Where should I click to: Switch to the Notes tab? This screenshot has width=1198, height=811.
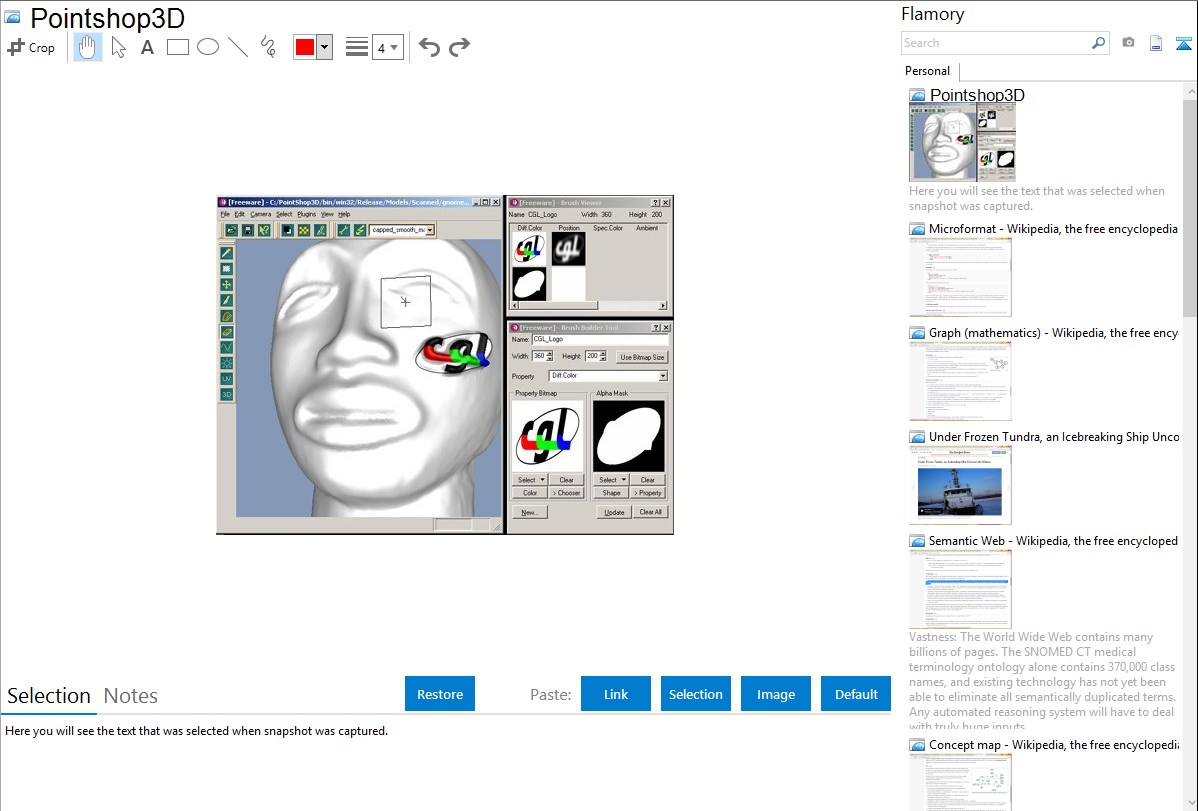[131, 696]
